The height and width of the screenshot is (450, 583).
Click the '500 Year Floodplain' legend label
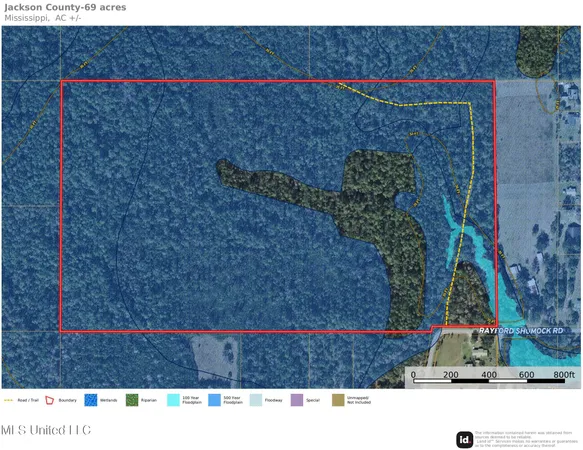pyautogui.click(x=233, y=400)
